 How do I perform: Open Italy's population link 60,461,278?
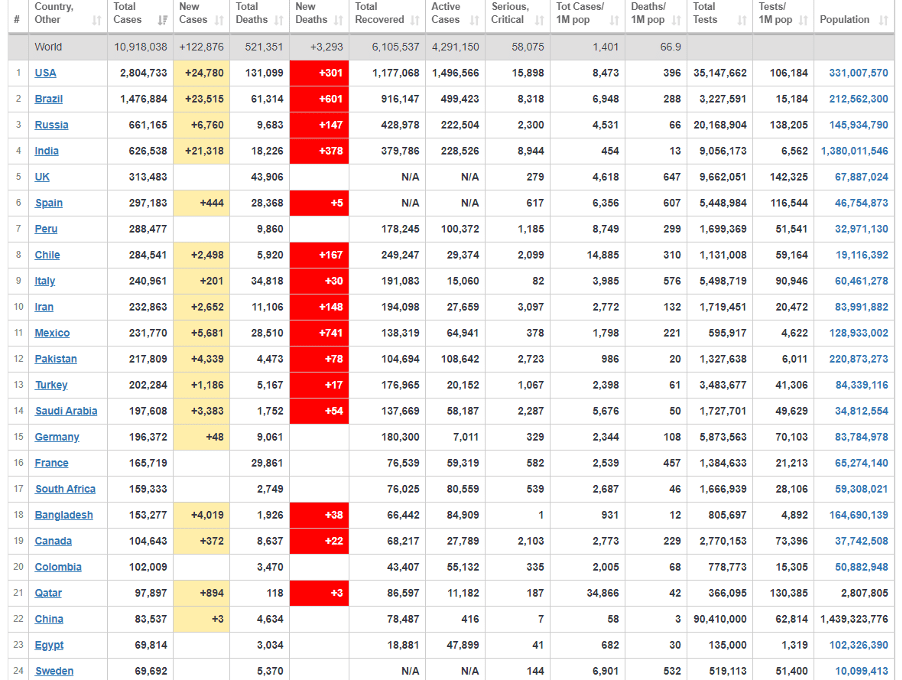861,281
